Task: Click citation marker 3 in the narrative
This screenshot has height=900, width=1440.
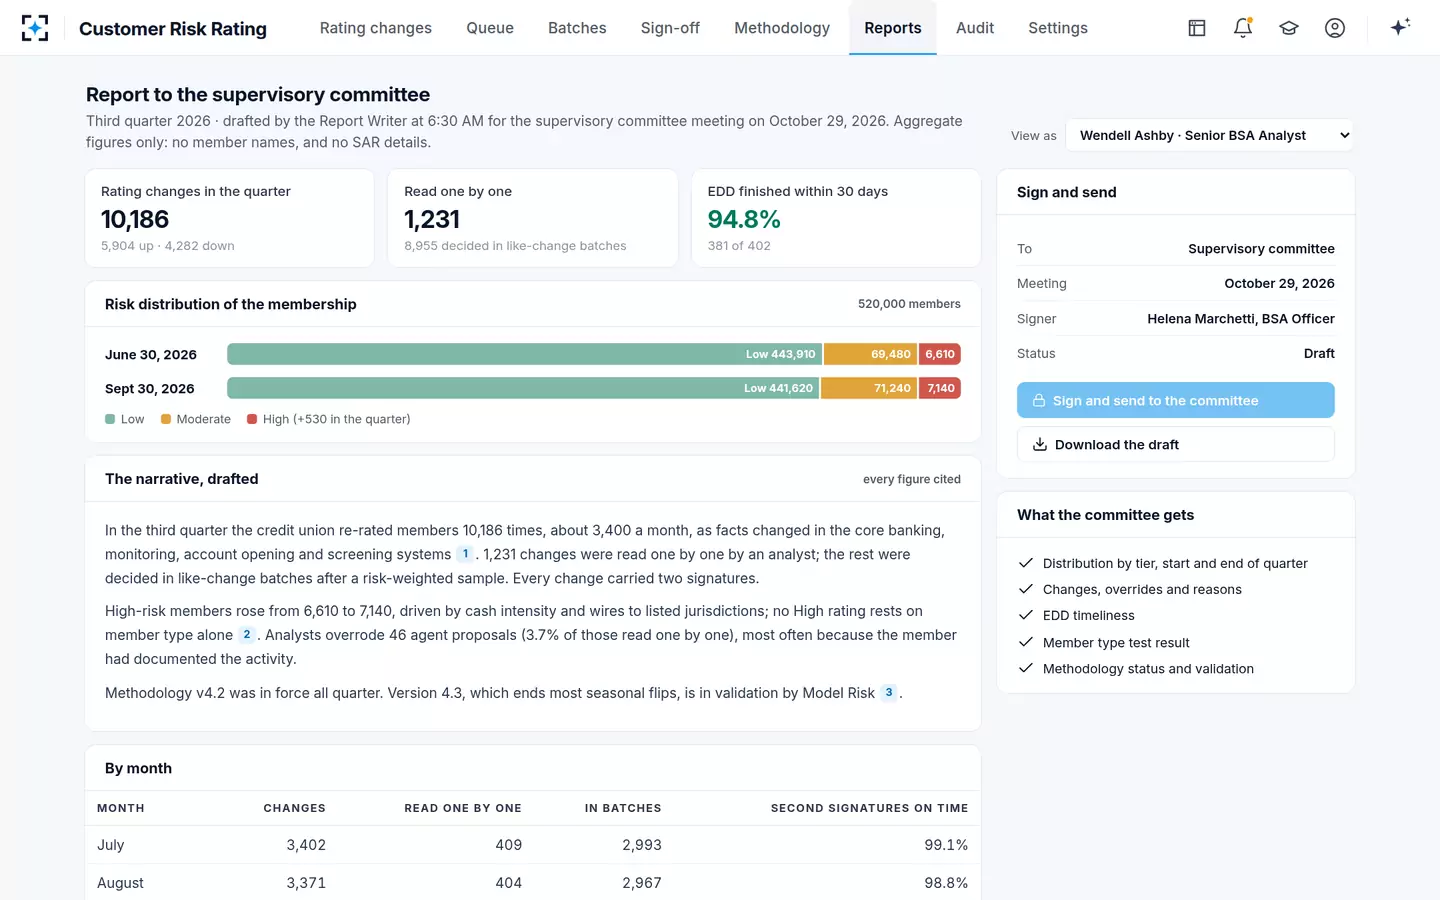Action: click(x=889, y=693)
